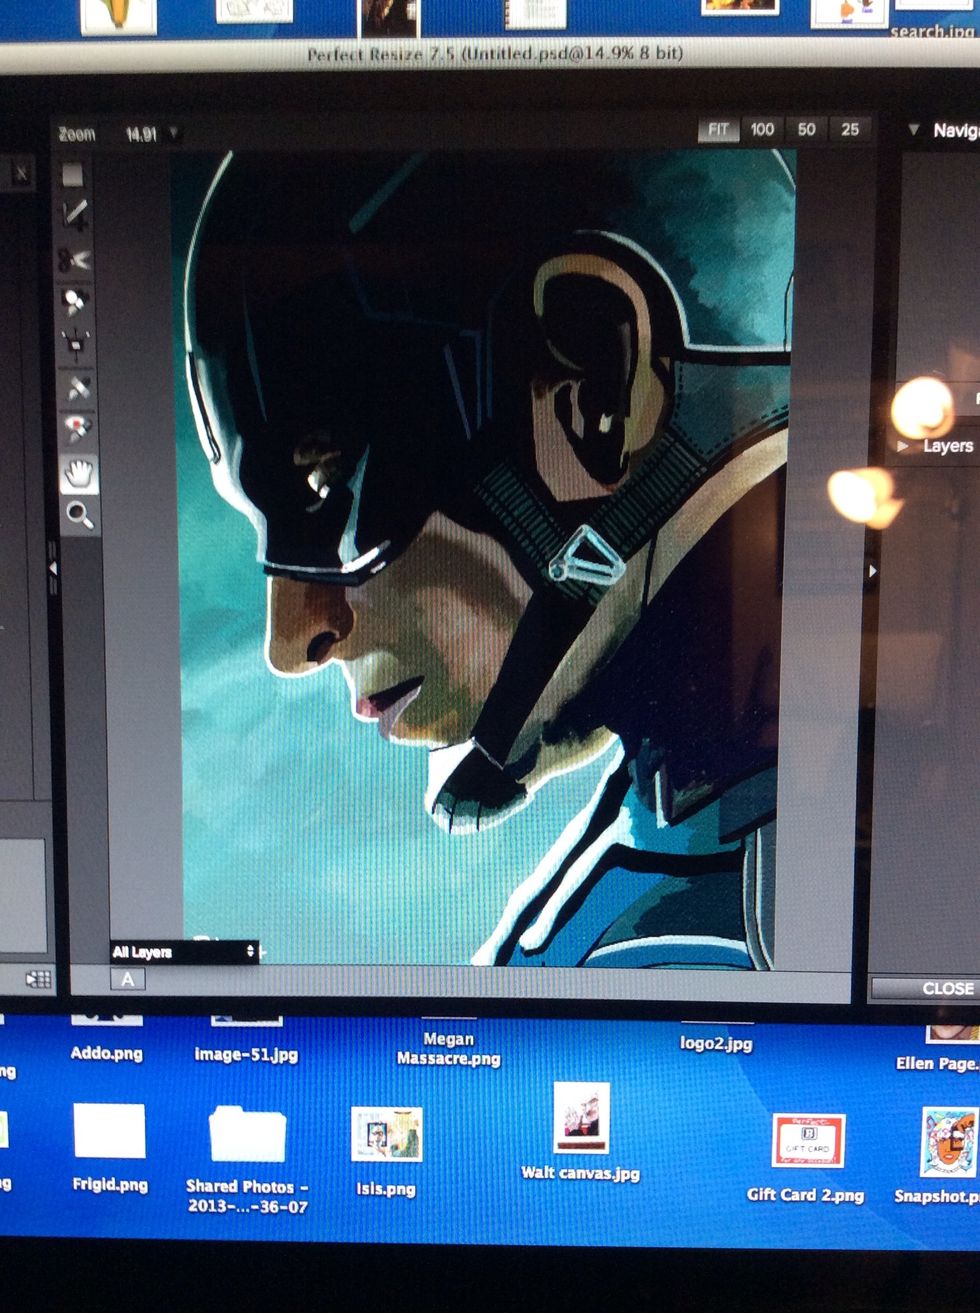Select the Crop tool at toolbar top
Image resolution: width=980 pixels, height=1313 pixels.
pos(74,176)
